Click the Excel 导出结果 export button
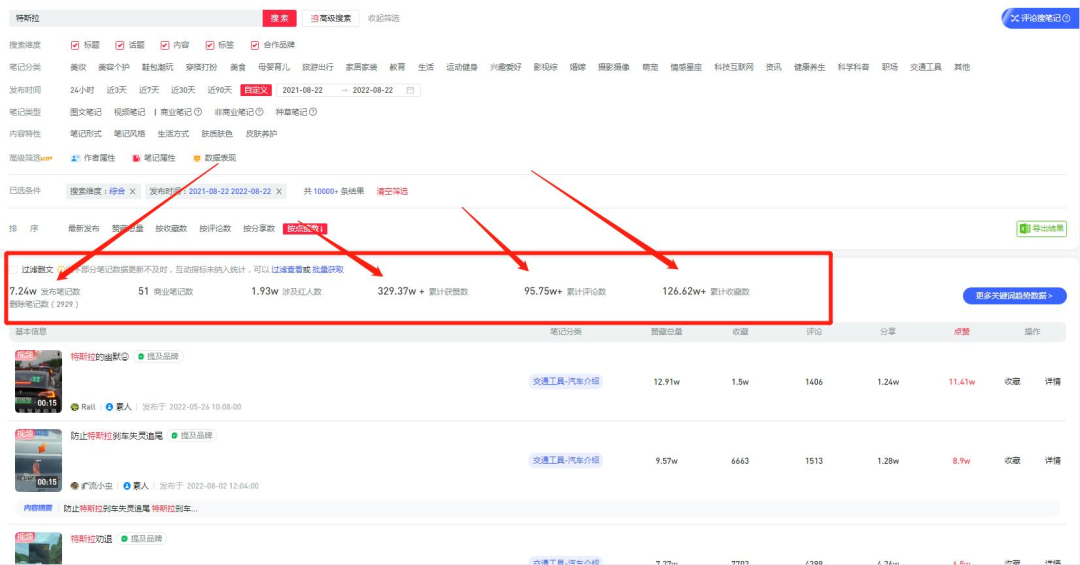 1041,229
